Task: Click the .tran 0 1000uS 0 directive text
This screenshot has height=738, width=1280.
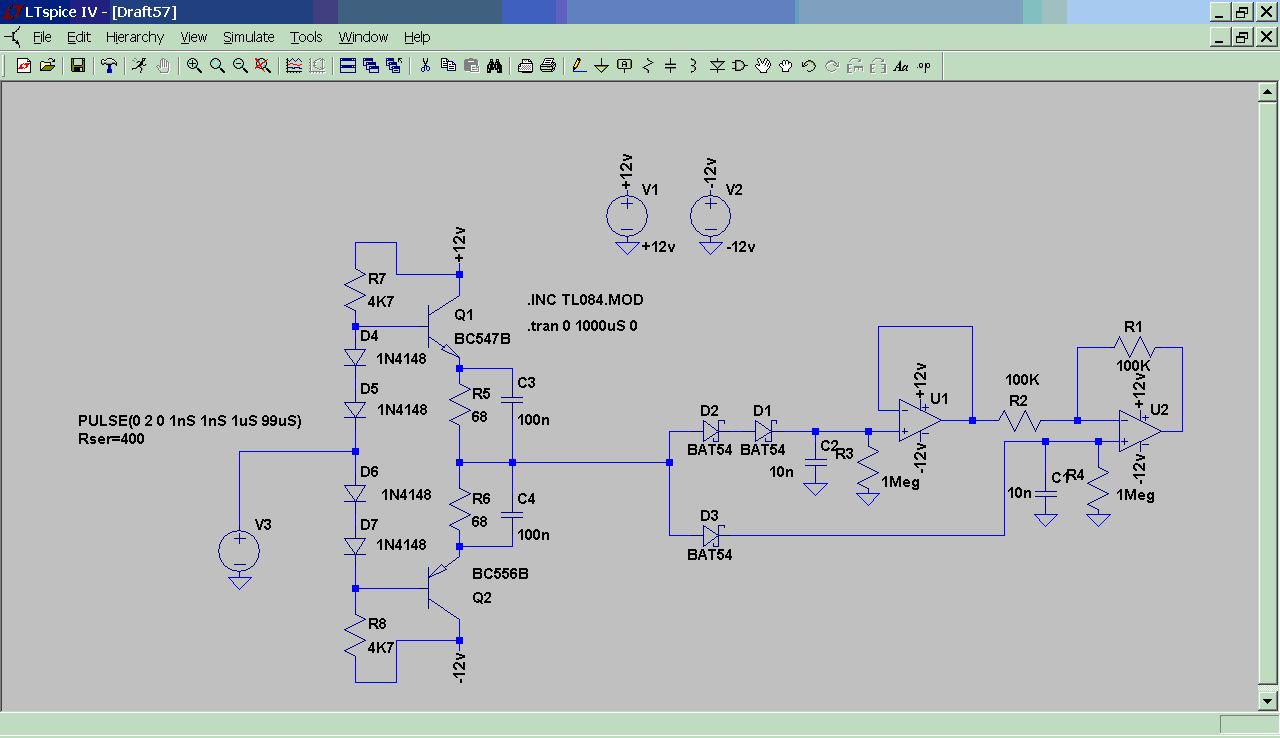Action: coord(582,326)
